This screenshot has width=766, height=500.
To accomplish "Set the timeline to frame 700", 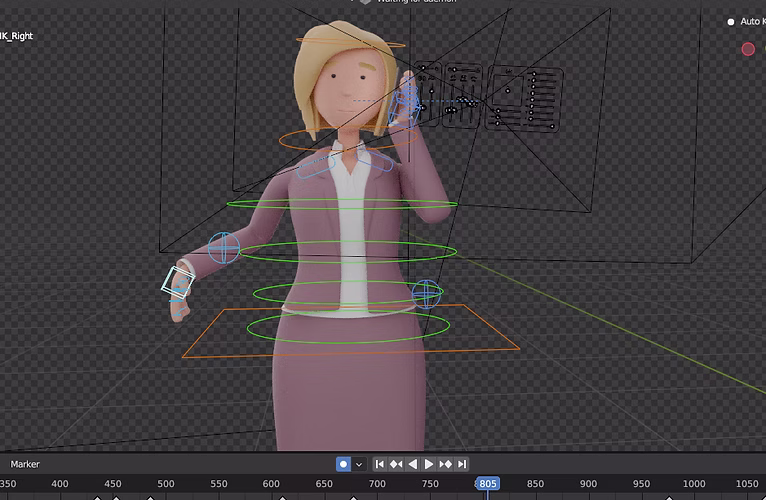I will pos(377,484).
